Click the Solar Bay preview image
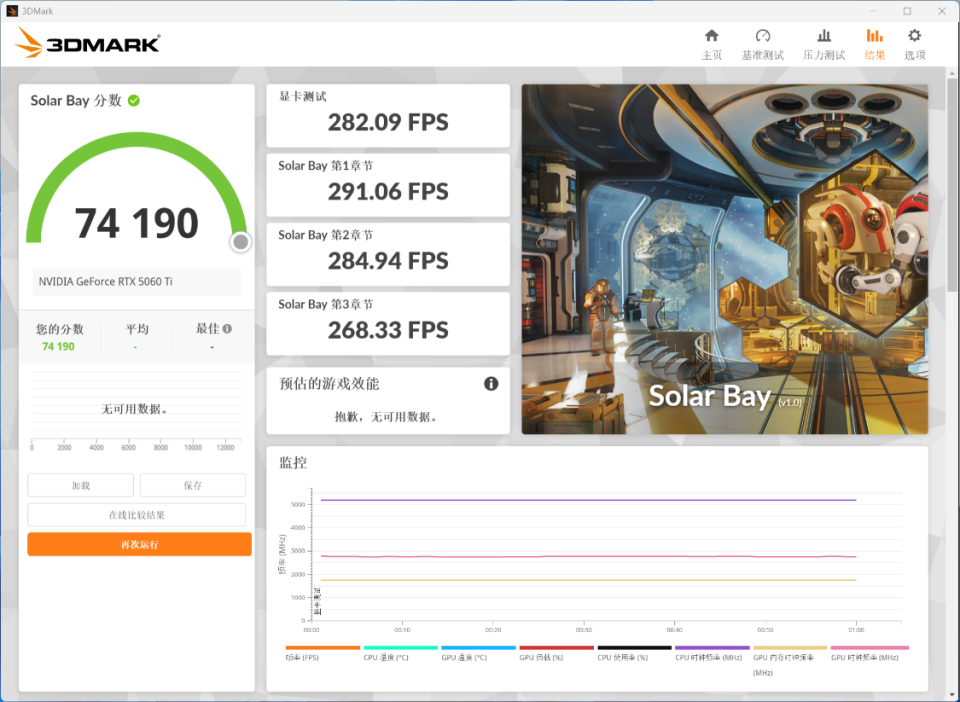Screen dimensions: 960x702 (x=724, y=259)
